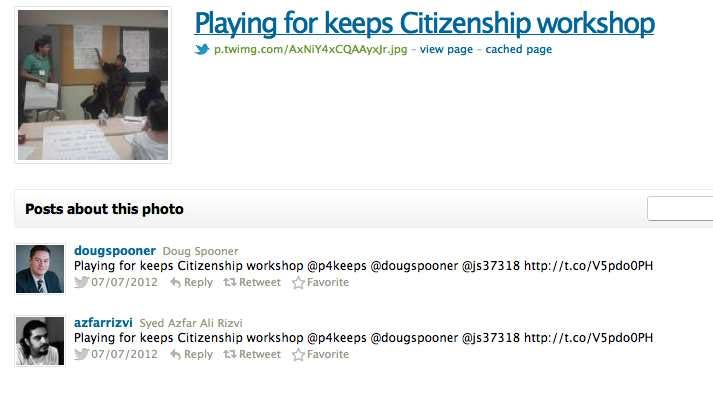Click the Favorite star icon on dougspooner's post
Viewport: 713px width, 404px height.
(298, 283)
